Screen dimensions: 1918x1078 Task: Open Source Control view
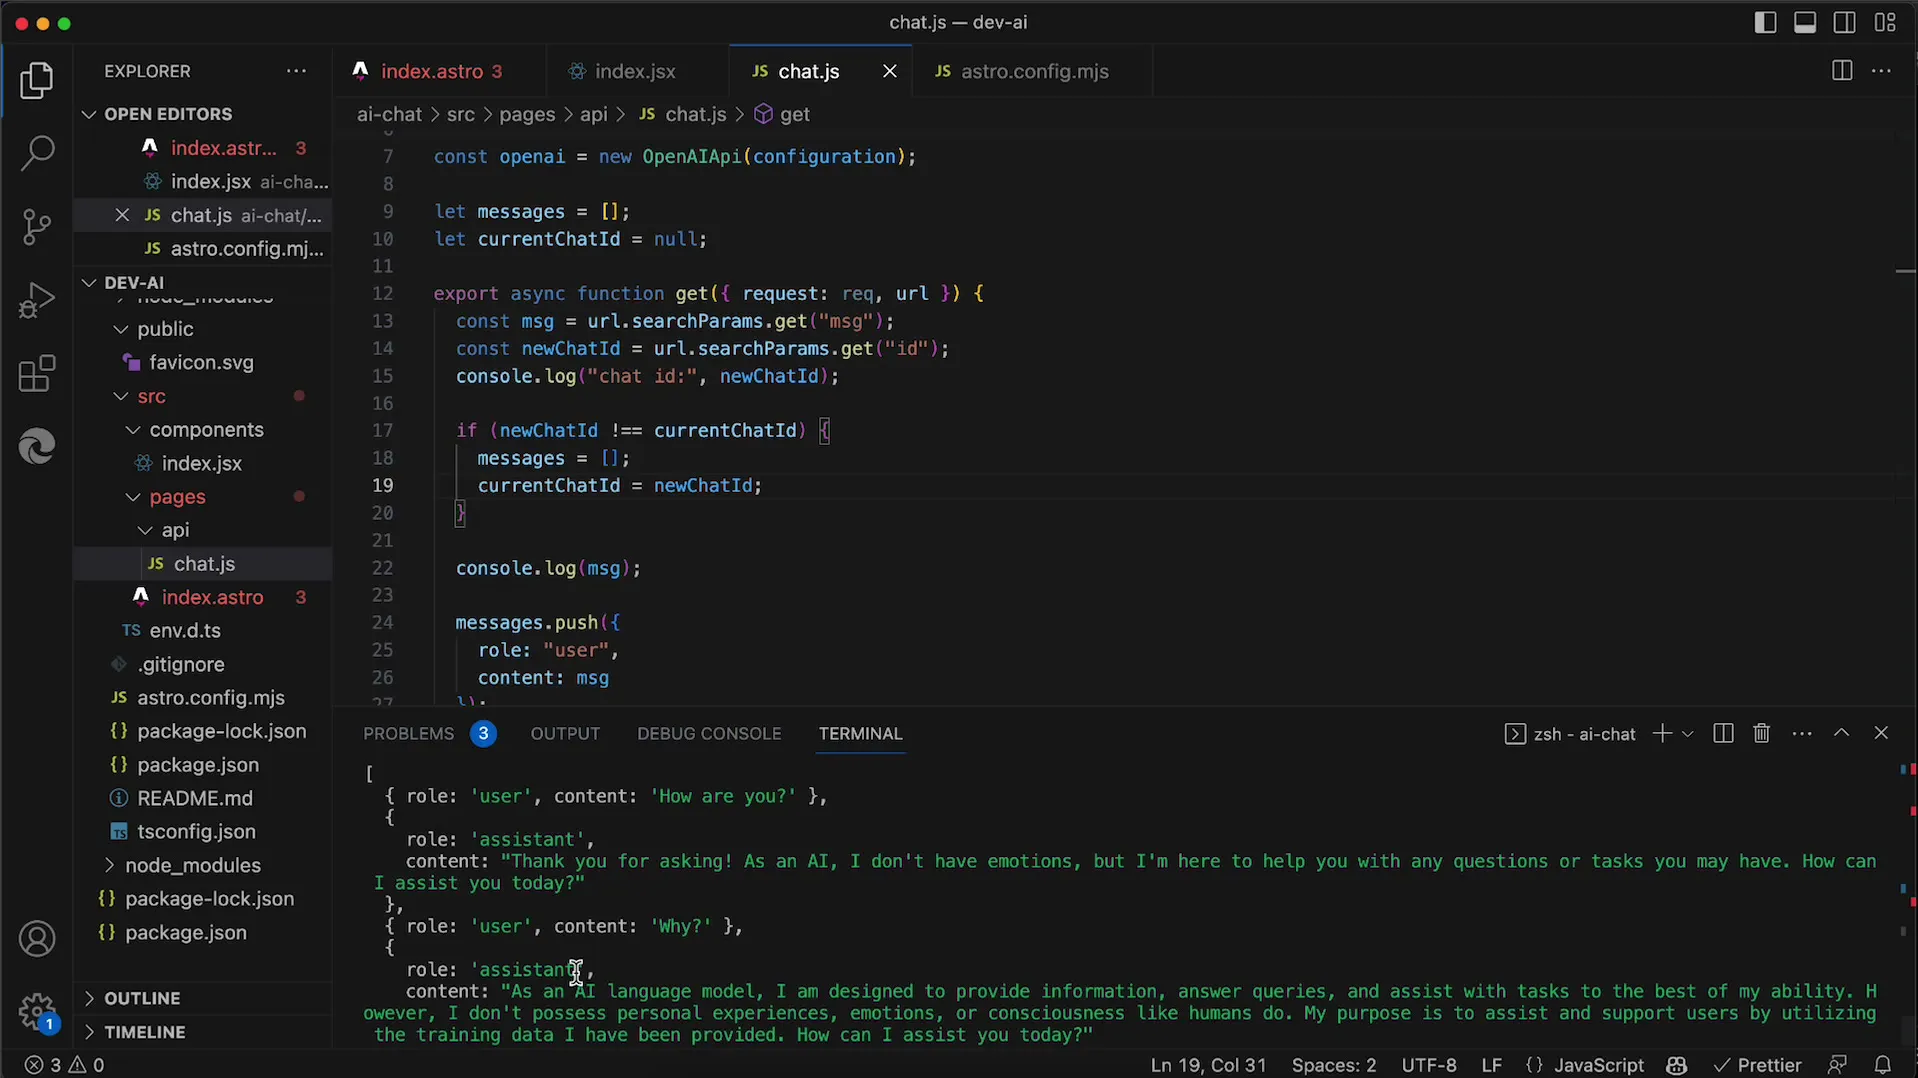tap(37, 227)
